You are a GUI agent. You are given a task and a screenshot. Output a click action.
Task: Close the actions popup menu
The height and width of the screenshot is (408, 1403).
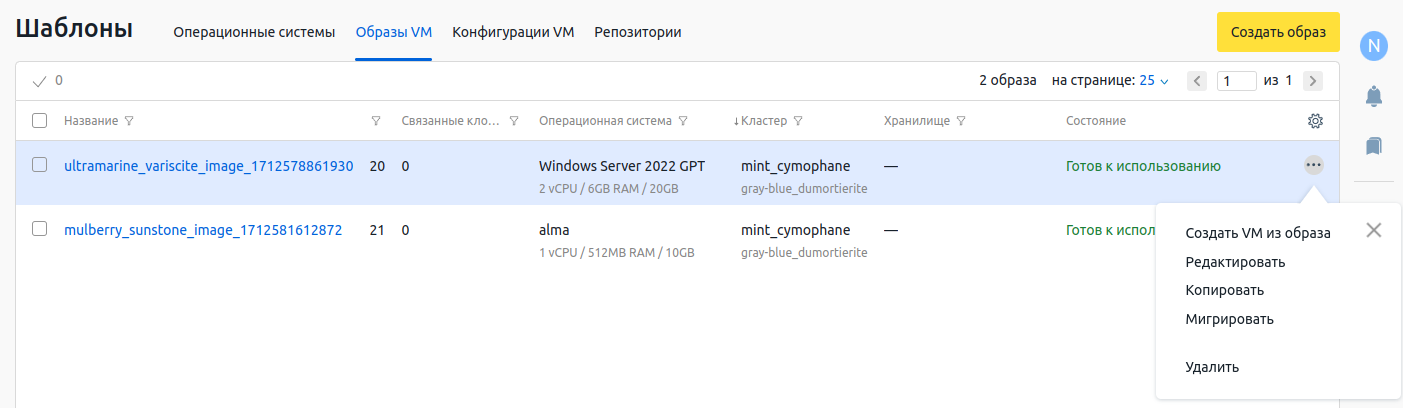coord(1373,230)
